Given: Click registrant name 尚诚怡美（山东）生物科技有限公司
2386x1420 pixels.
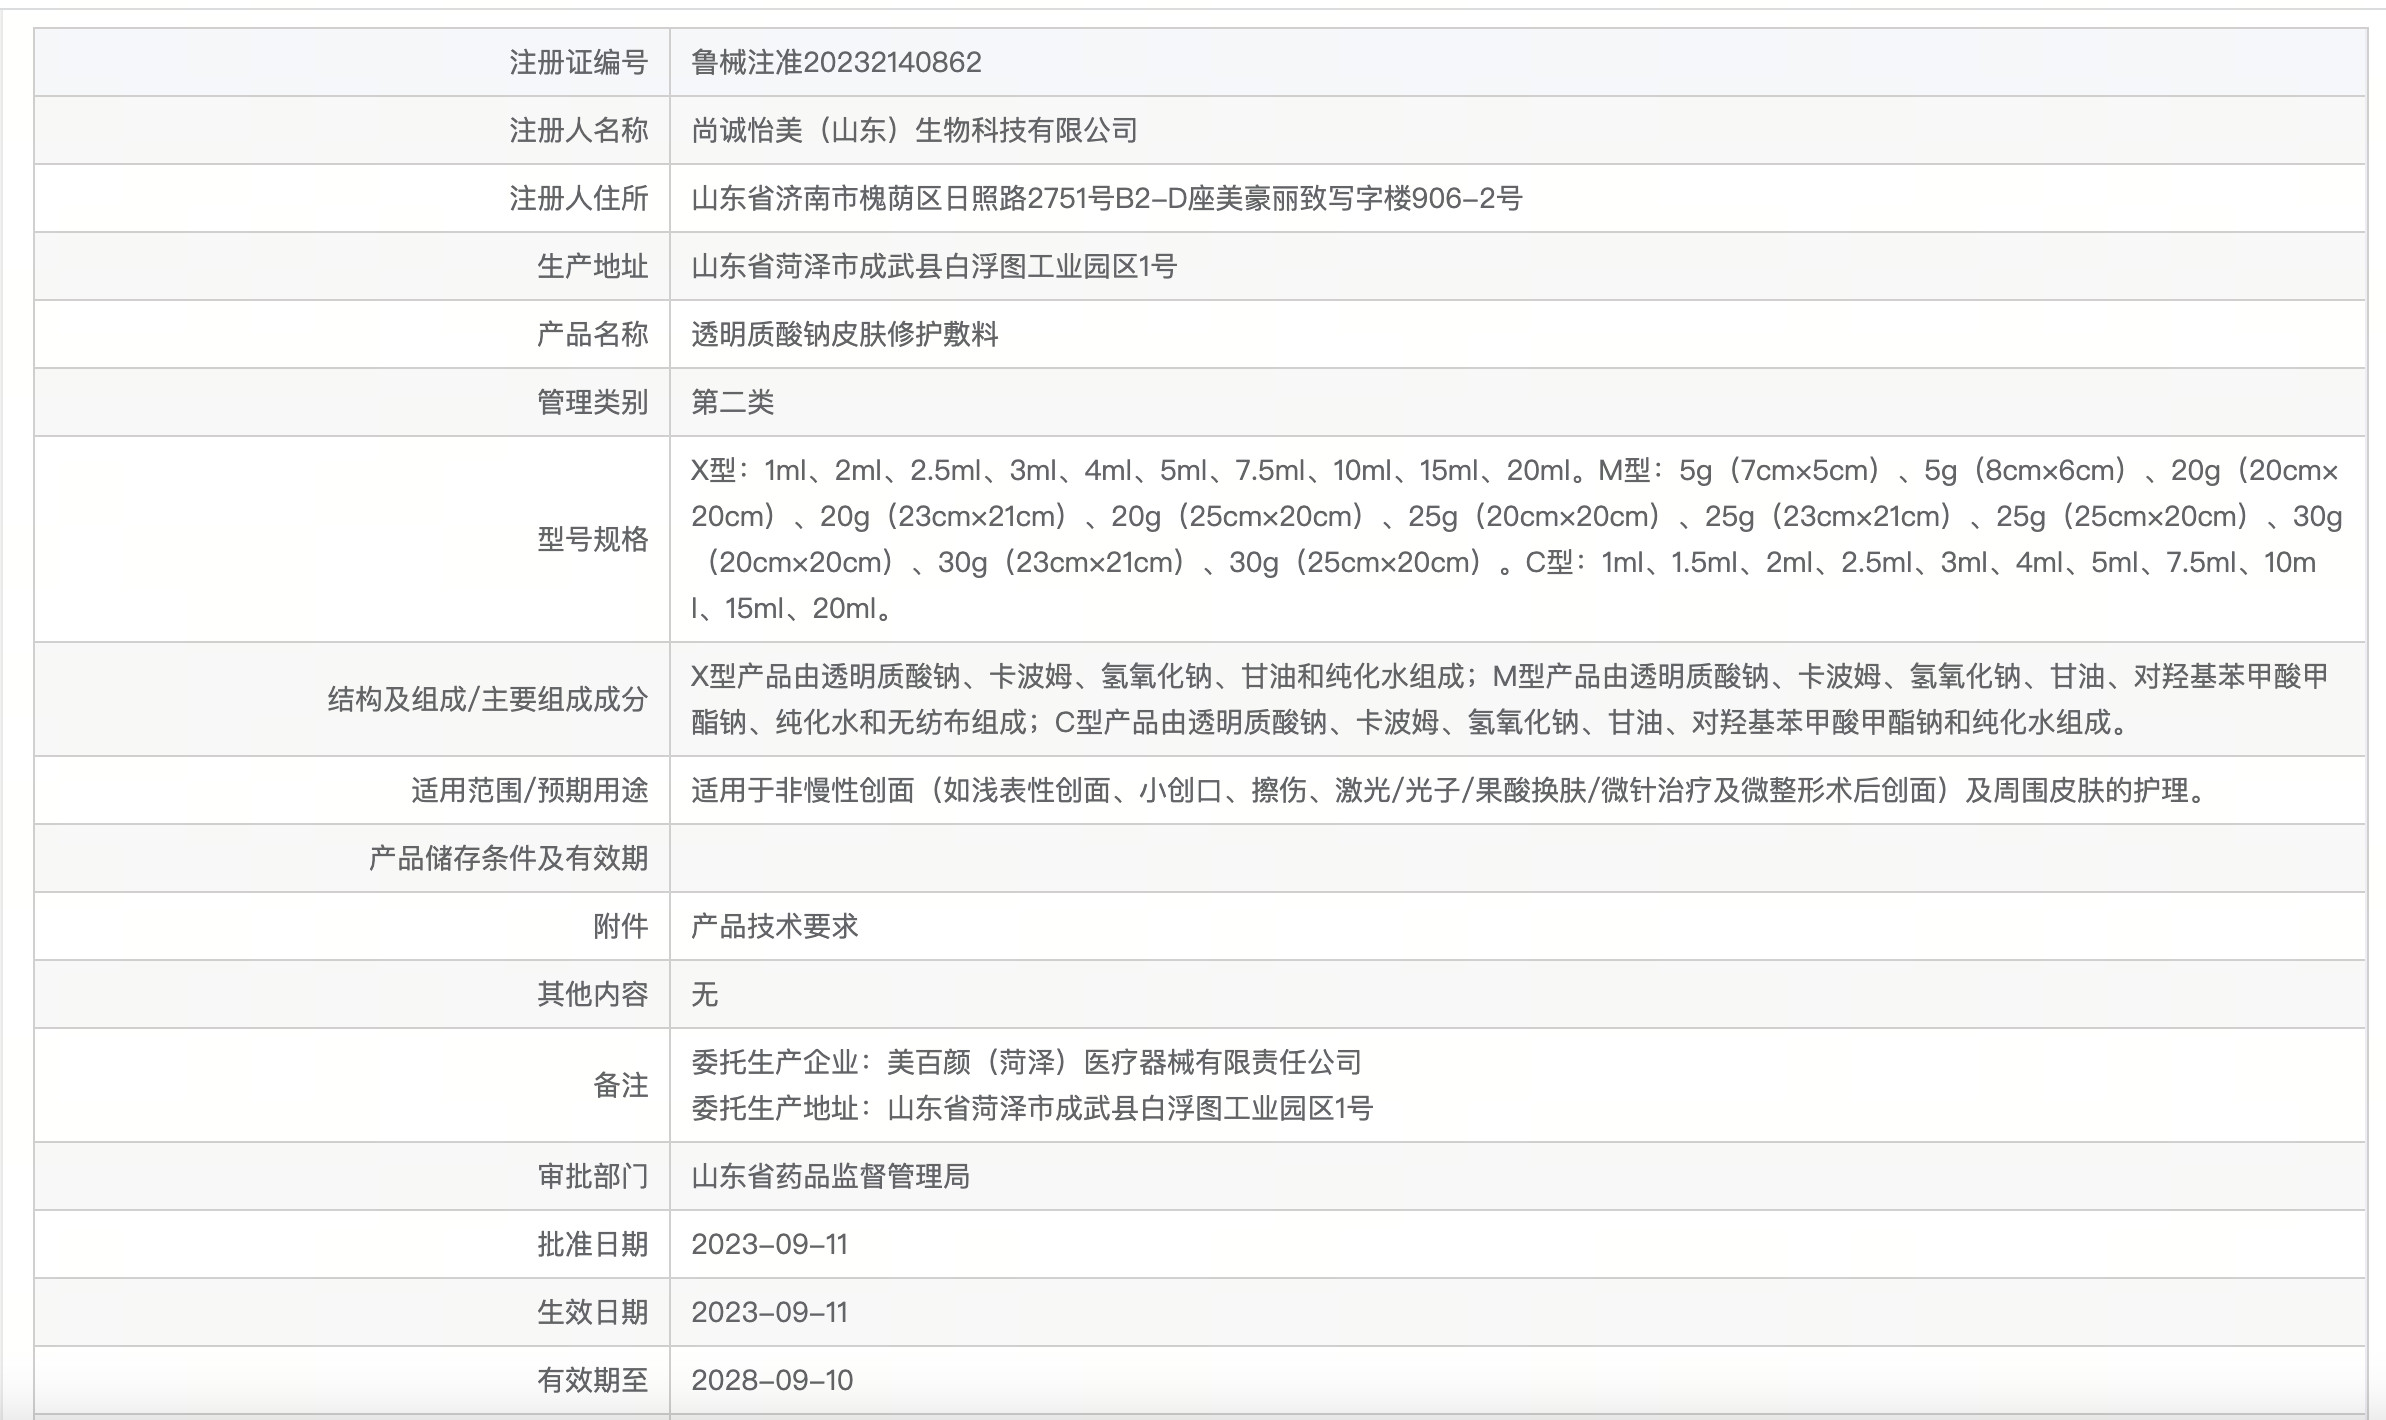Looking at the screenshot, I should tap(914, 130).
